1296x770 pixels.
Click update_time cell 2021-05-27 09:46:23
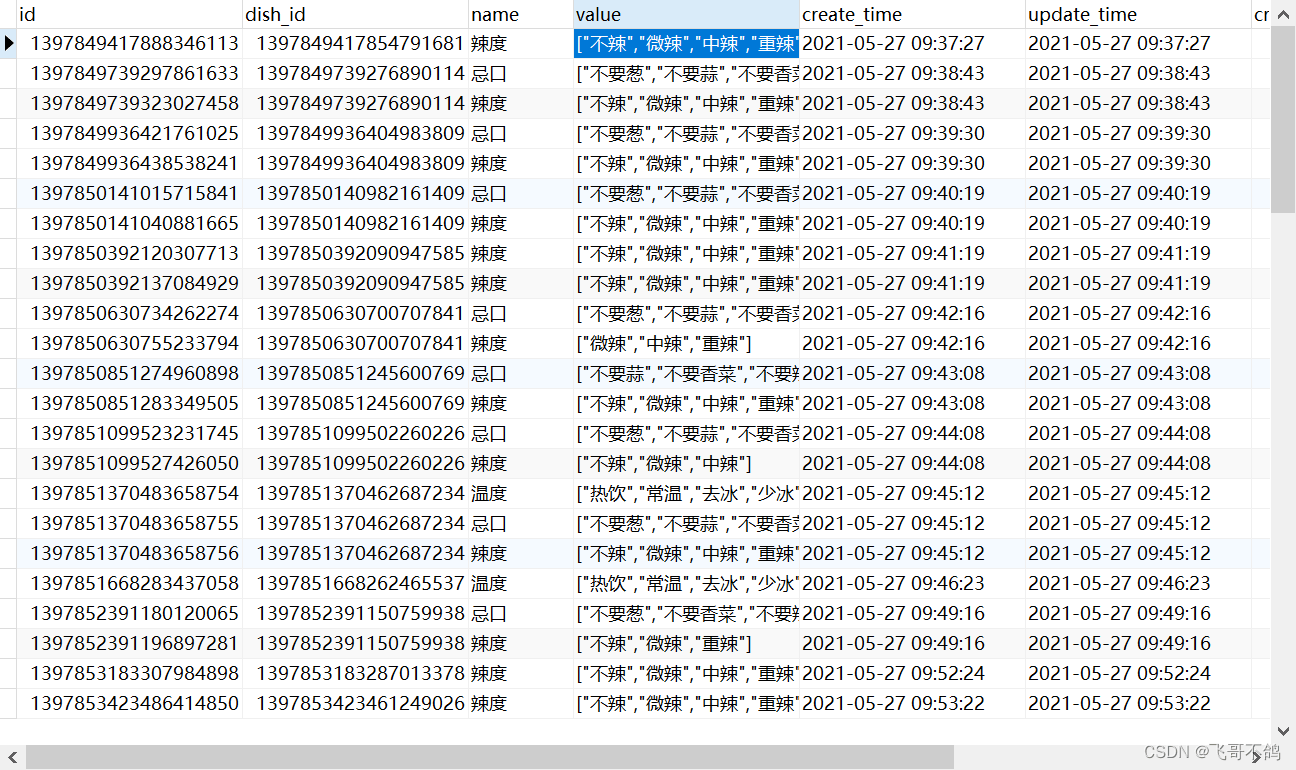[1138, 583]
